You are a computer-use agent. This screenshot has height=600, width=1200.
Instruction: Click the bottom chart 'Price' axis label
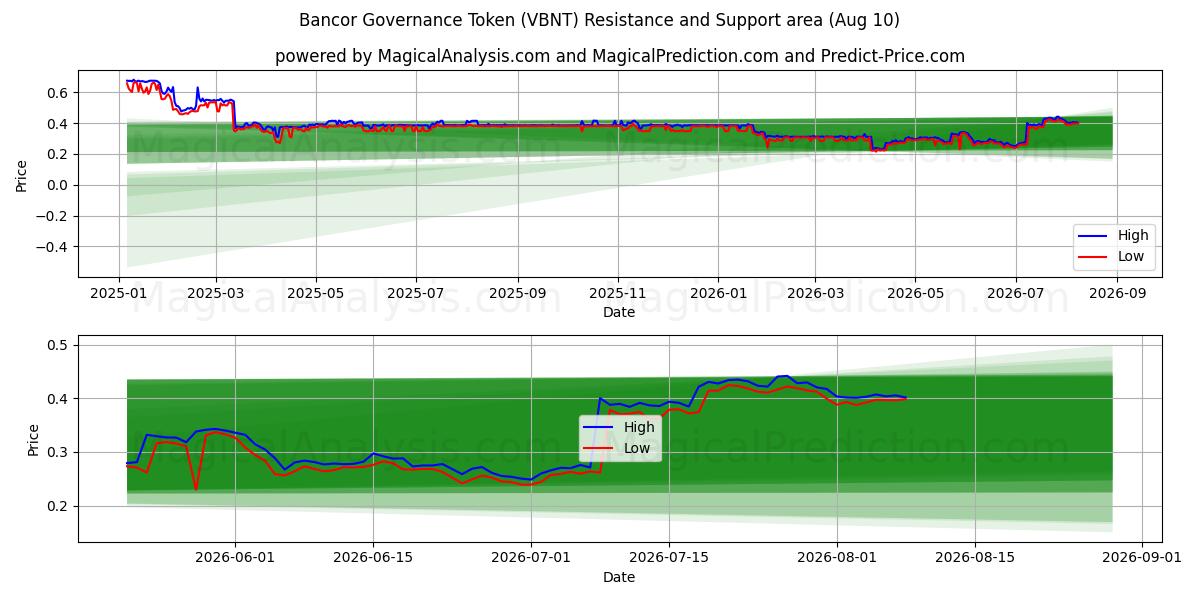pyautogui.click(x=34, y=439)
